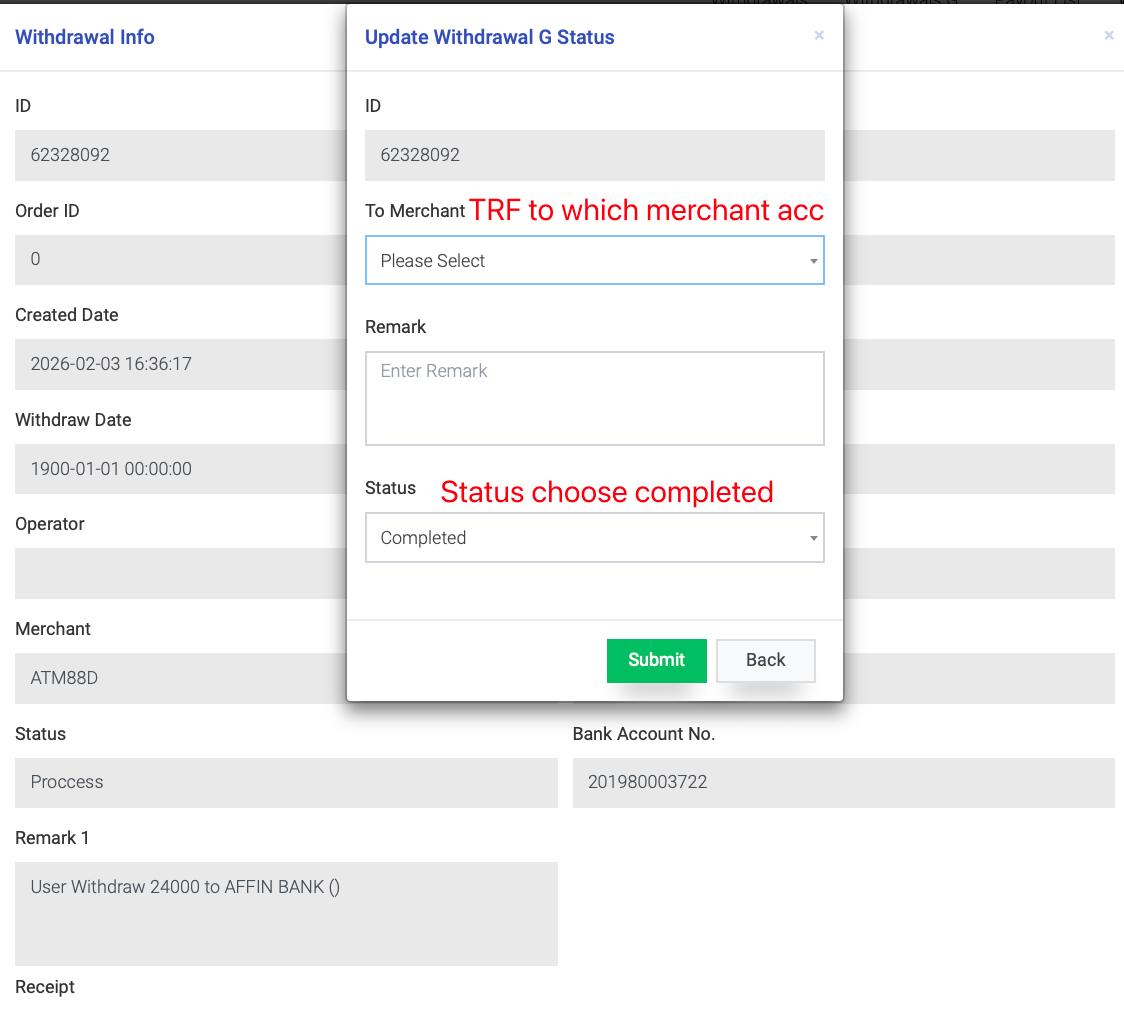Select the ID field in the dialog

point(594,155)
